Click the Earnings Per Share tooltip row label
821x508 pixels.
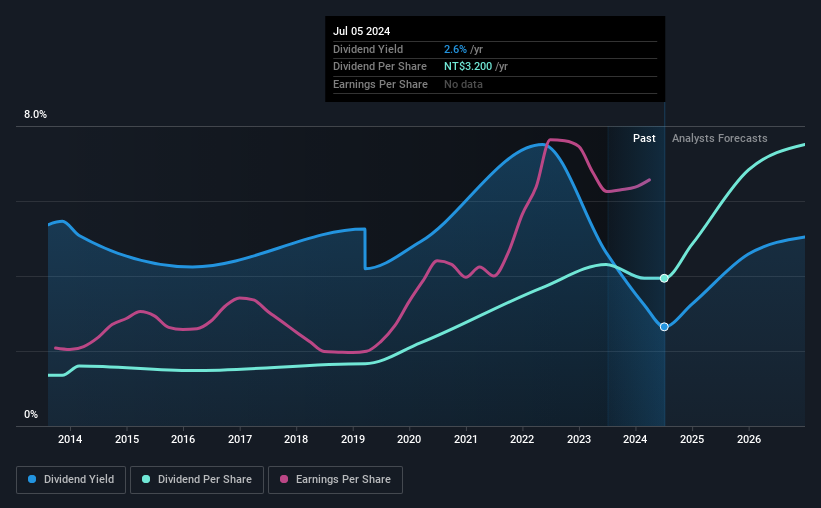[x=380, y=84]
